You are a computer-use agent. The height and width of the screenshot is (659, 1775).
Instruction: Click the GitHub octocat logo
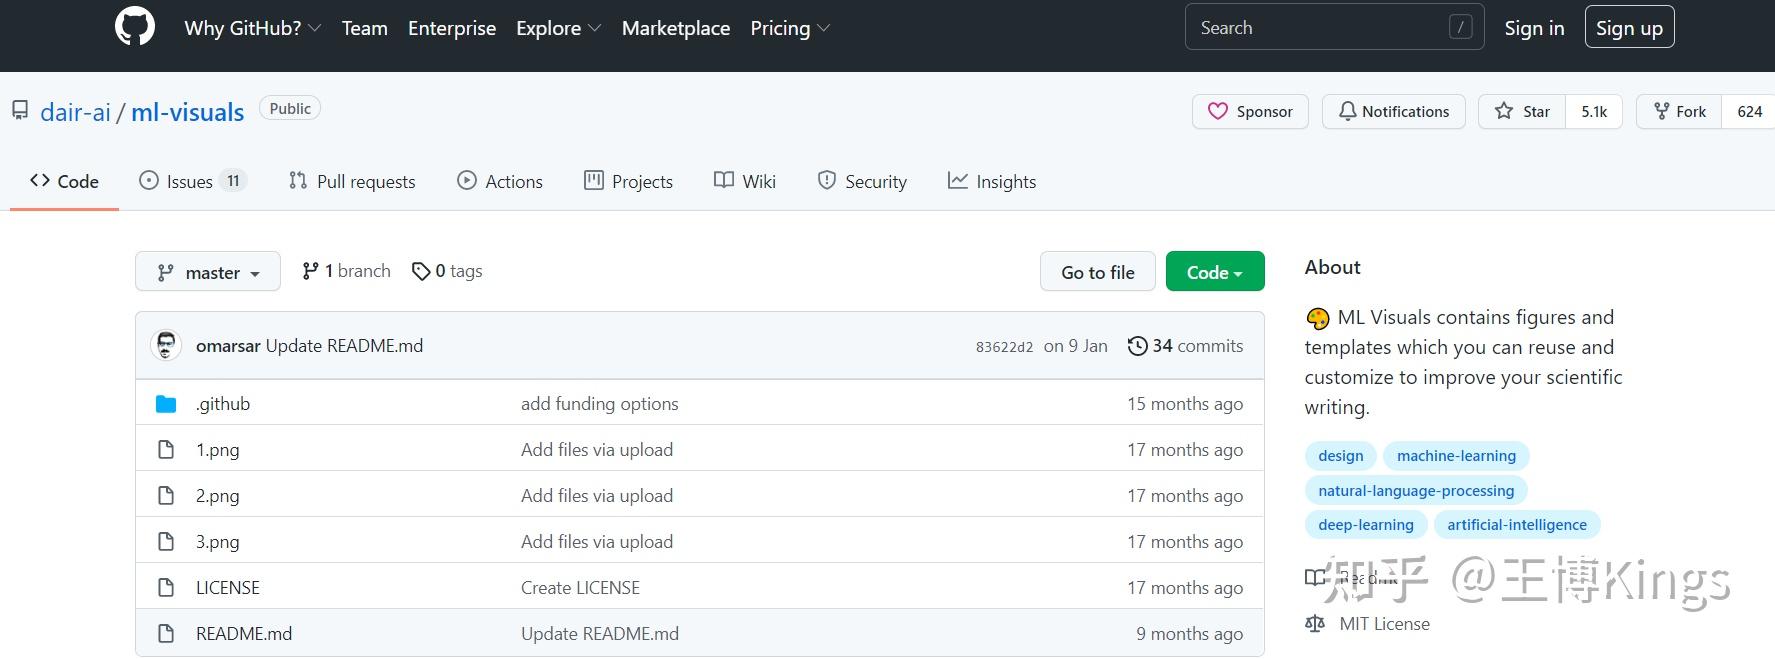click(135, 27)
